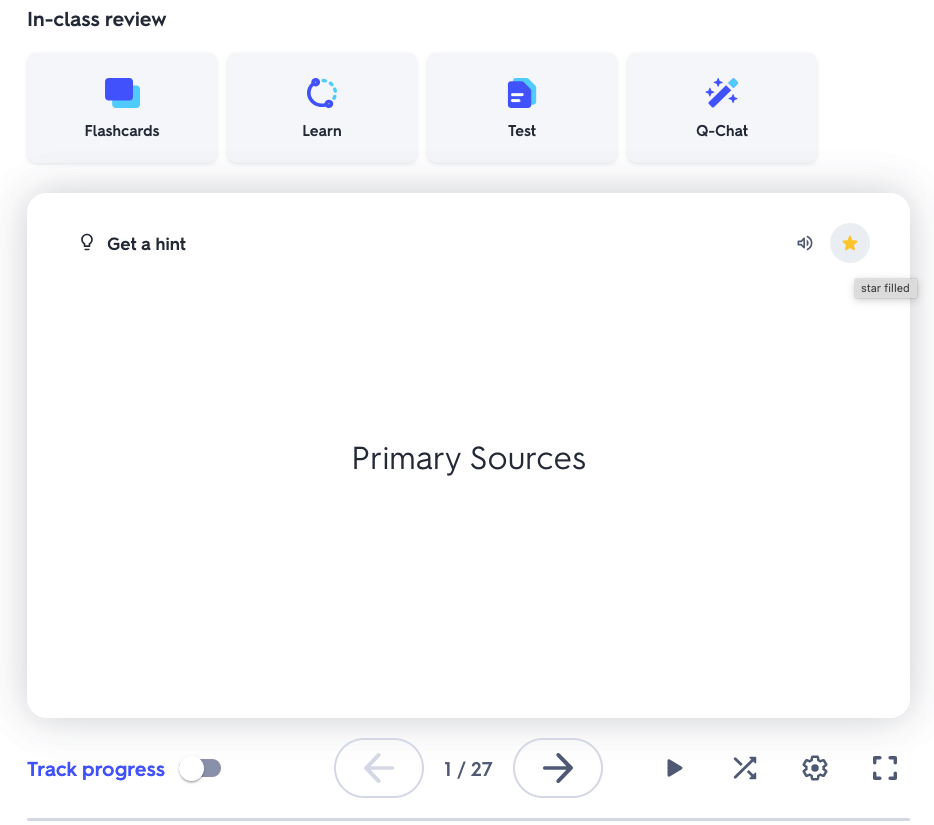Flip the Primary Sources flashcard
The height and width of the screenshot is (825, 934).
pos(468,459)
